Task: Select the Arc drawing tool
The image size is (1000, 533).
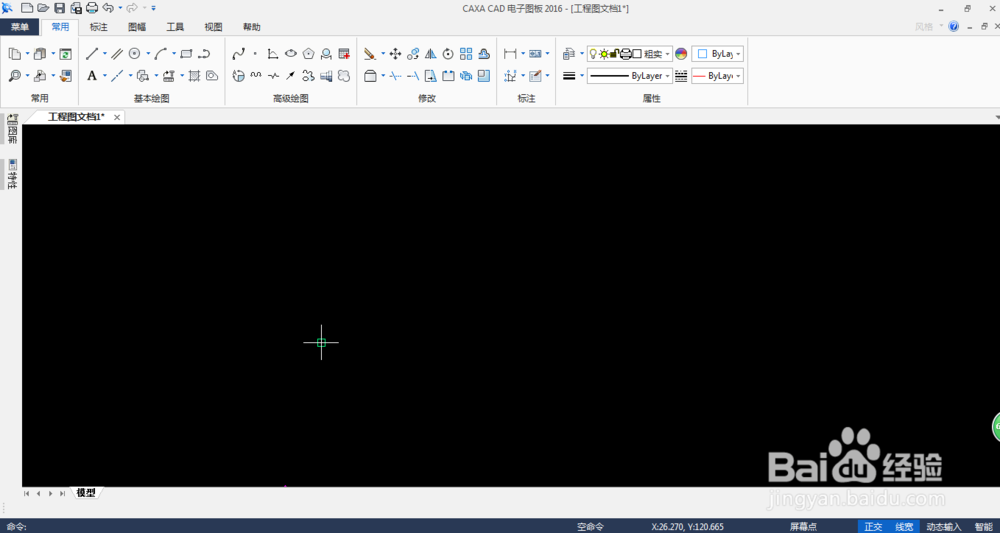Action: point(161,54)
